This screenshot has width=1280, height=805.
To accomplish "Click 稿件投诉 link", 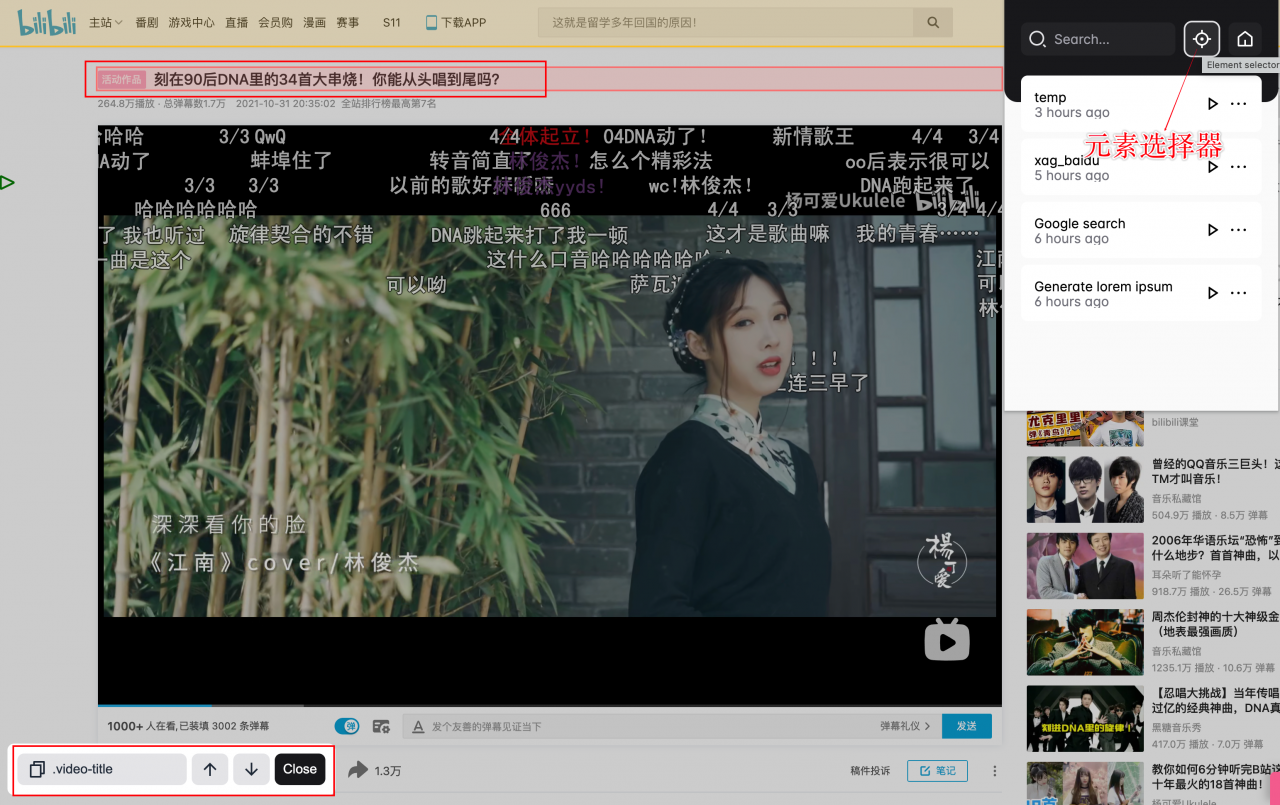I will pyautogui.click(x=869, y=771).
